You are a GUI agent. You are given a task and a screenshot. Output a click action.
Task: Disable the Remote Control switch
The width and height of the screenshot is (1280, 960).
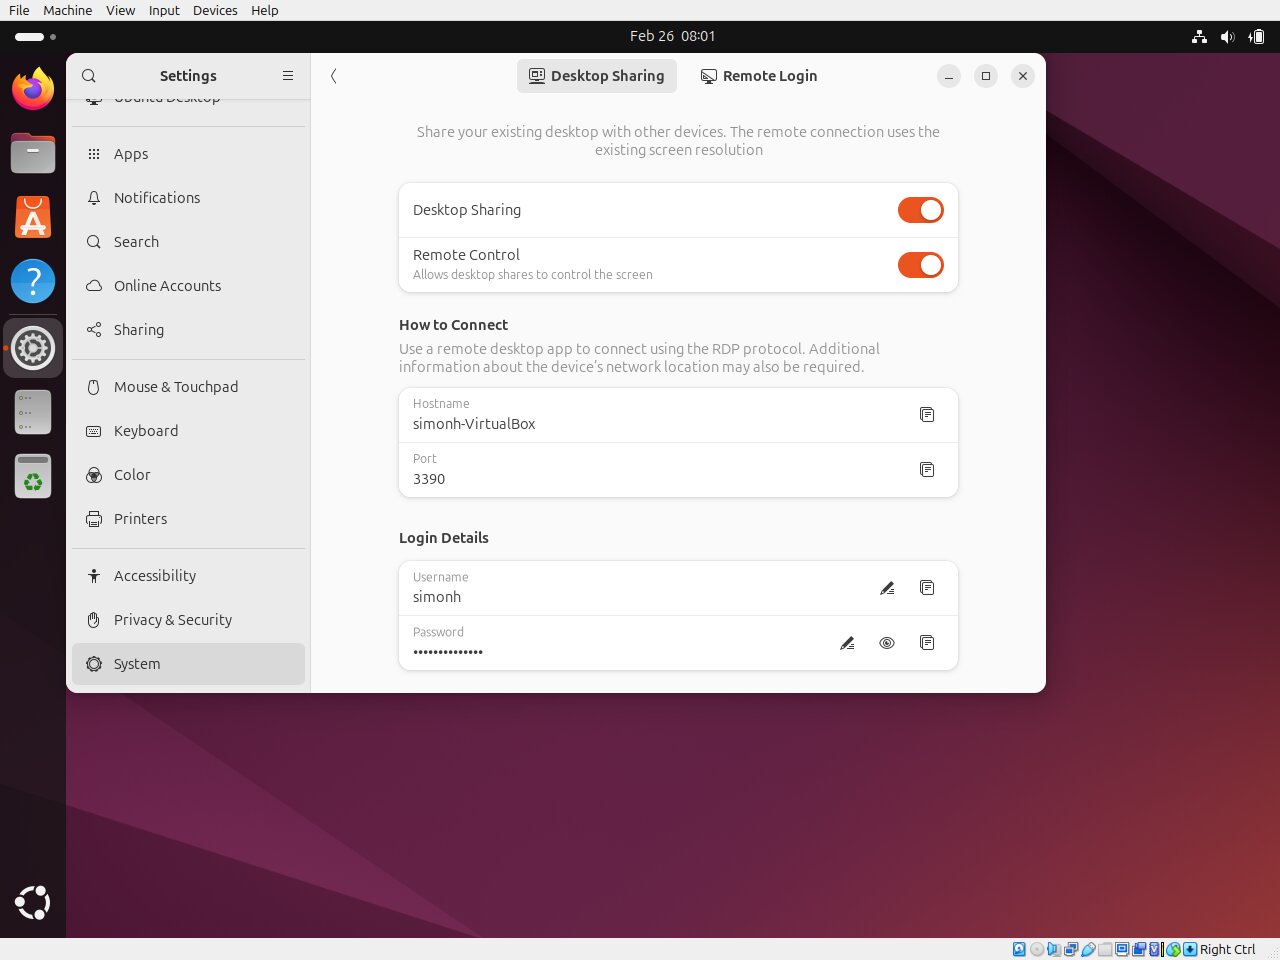coord(920,265)
